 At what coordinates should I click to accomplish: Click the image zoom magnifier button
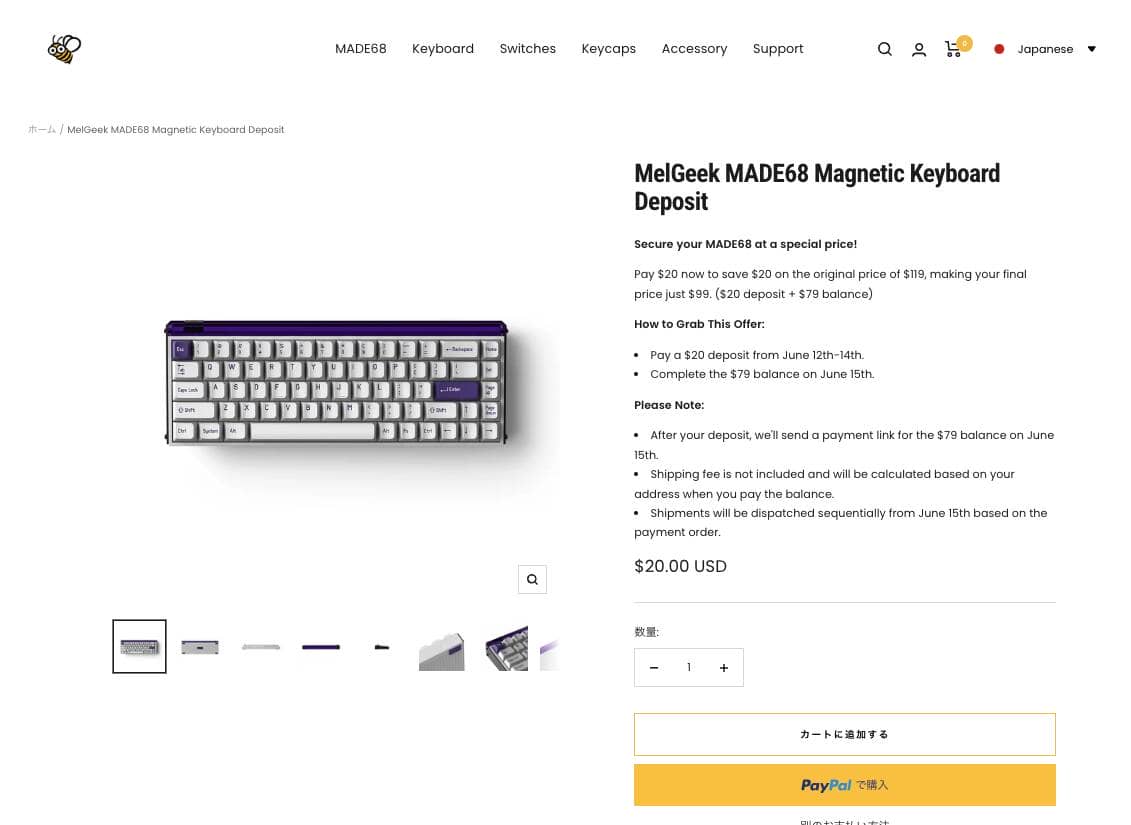coord(532,579)
